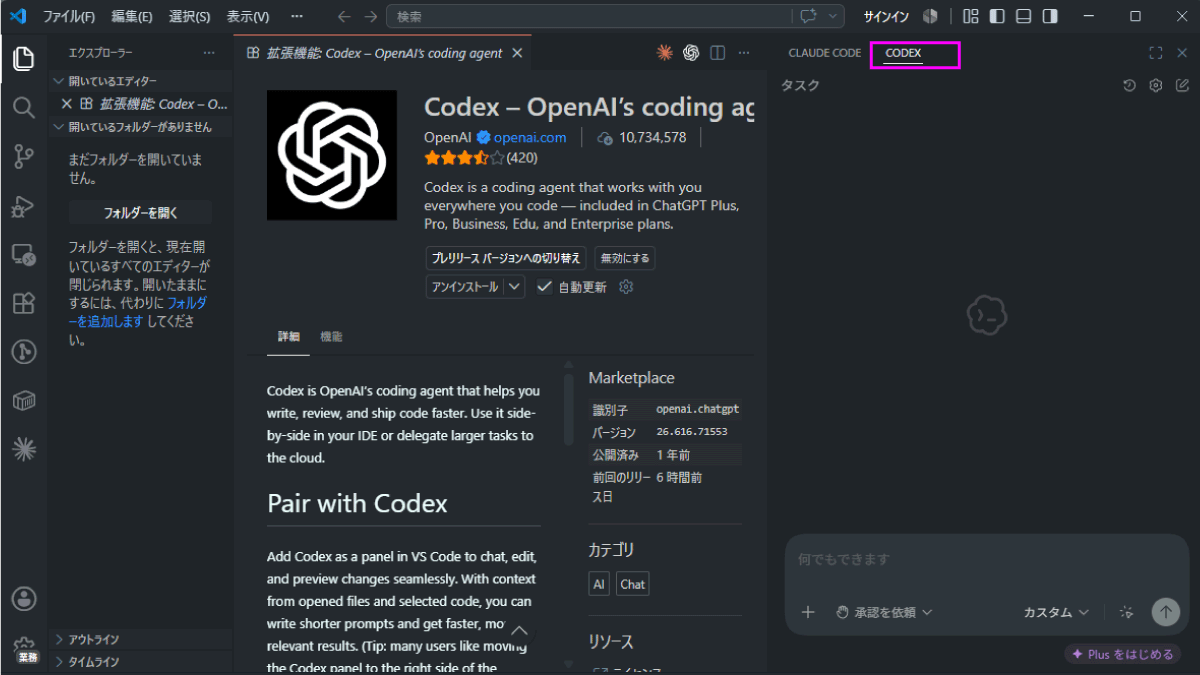Collapse the 開いているフォルダーがありません section
The image size is (1200, 675).
(x=140, y=127)
